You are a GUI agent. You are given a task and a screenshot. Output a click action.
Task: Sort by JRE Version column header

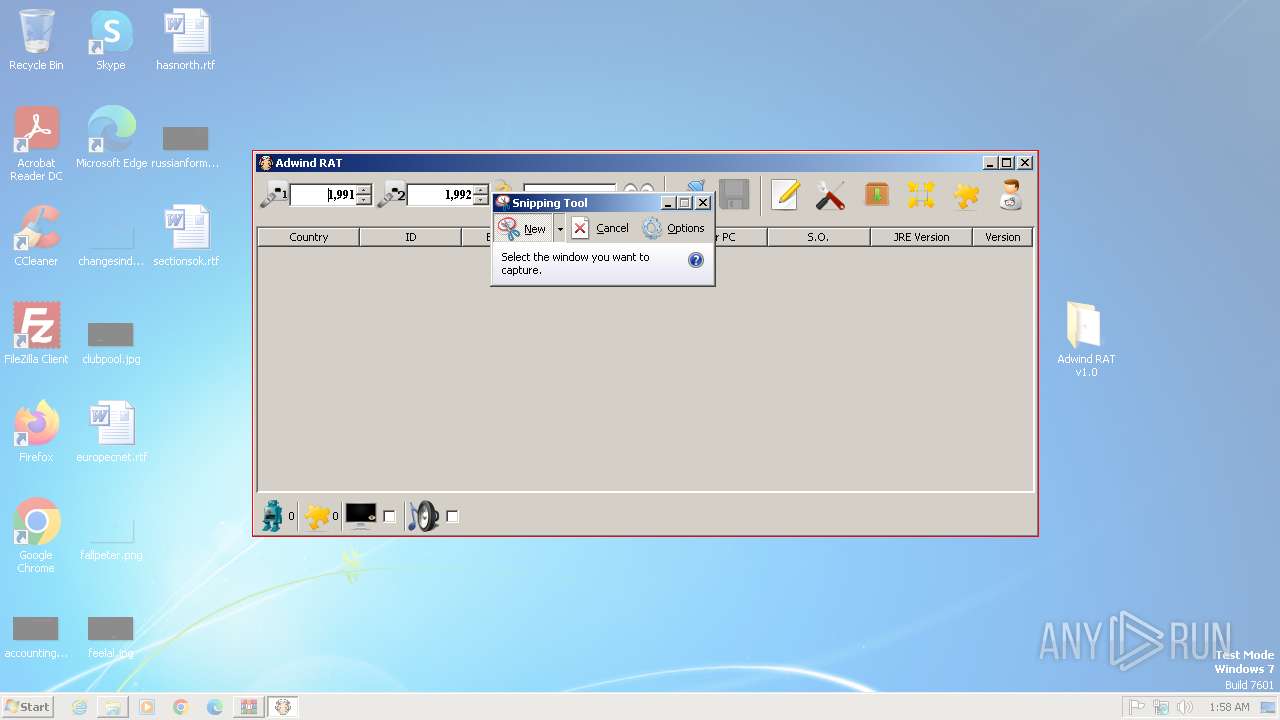921,237
